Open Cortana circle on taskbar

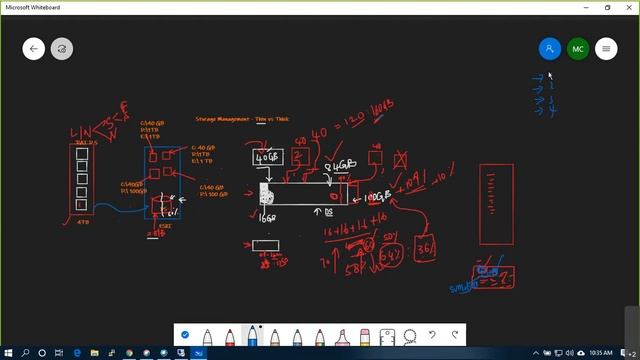point(42,353)
